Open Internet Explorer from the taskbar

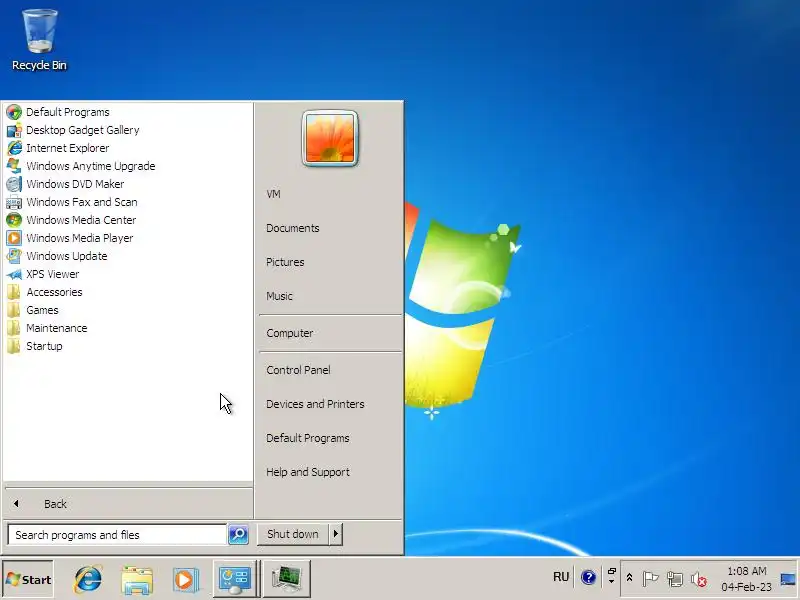88,579
